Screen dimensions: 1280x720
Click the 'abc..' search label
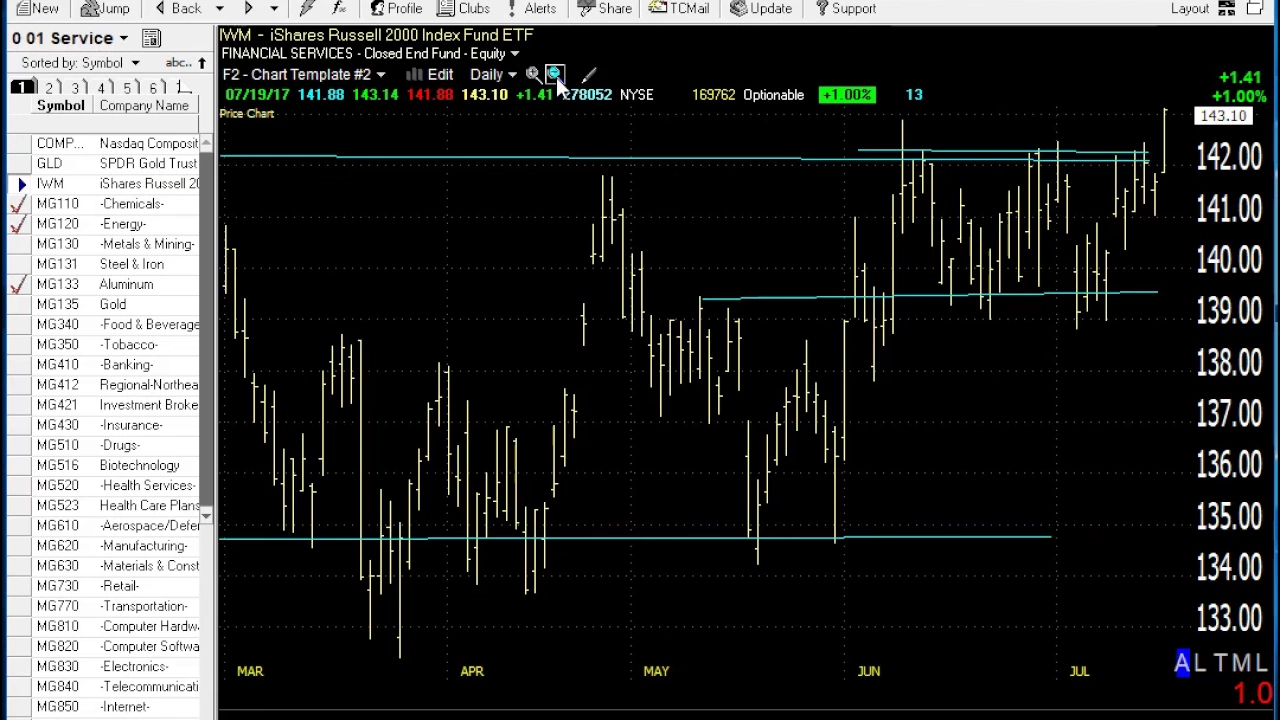[178, 63]
